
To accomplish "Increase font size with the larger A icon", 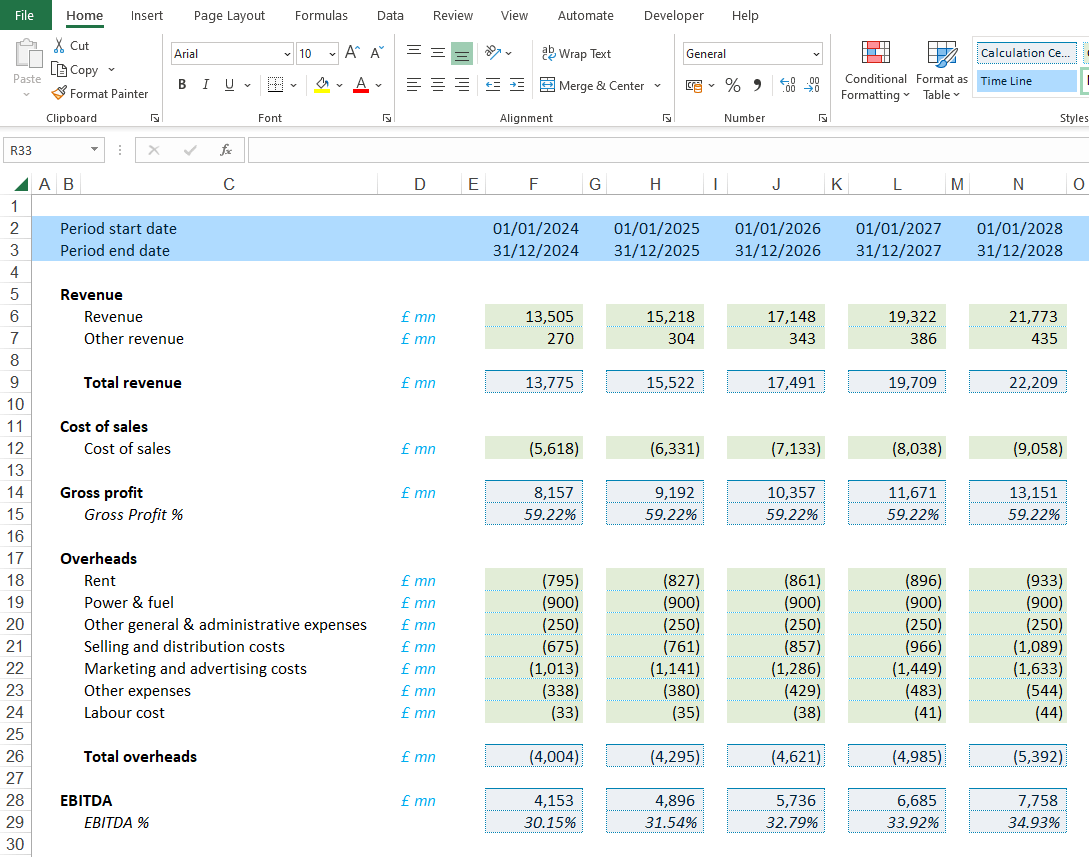I will click(352, 53).
